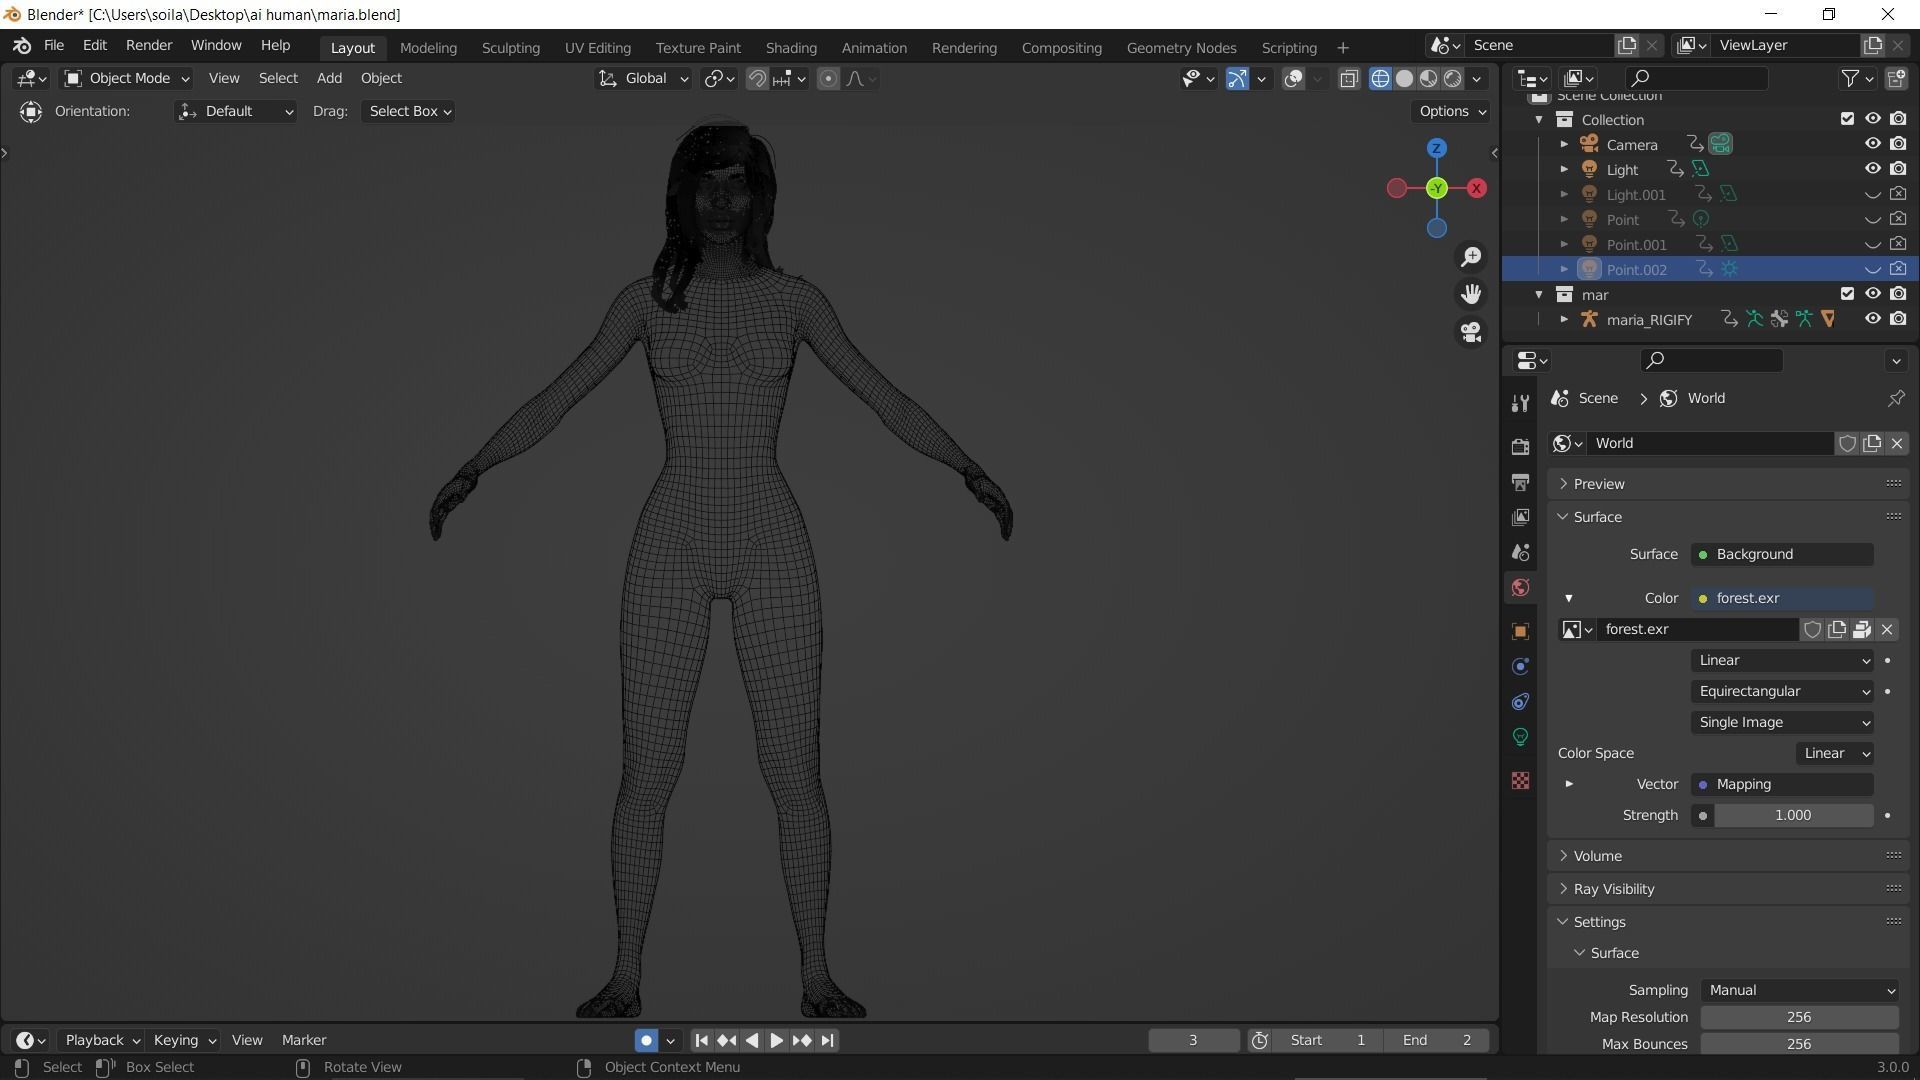Click the Map Resolution 256 field
1920x1080 pixels.
point(1799,1017)
